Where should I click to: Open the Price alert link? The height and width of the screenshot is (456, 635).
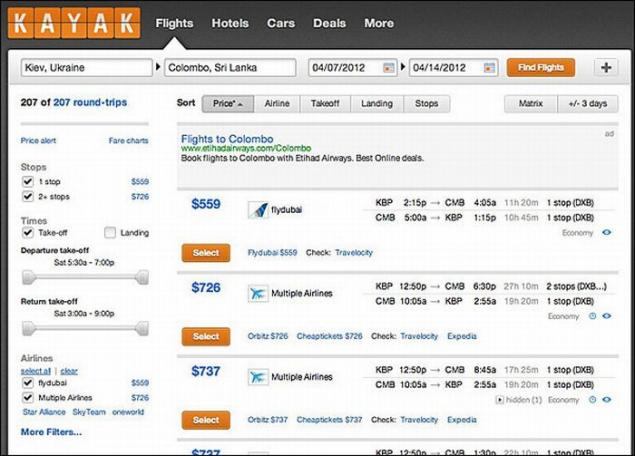click(38, 141)
